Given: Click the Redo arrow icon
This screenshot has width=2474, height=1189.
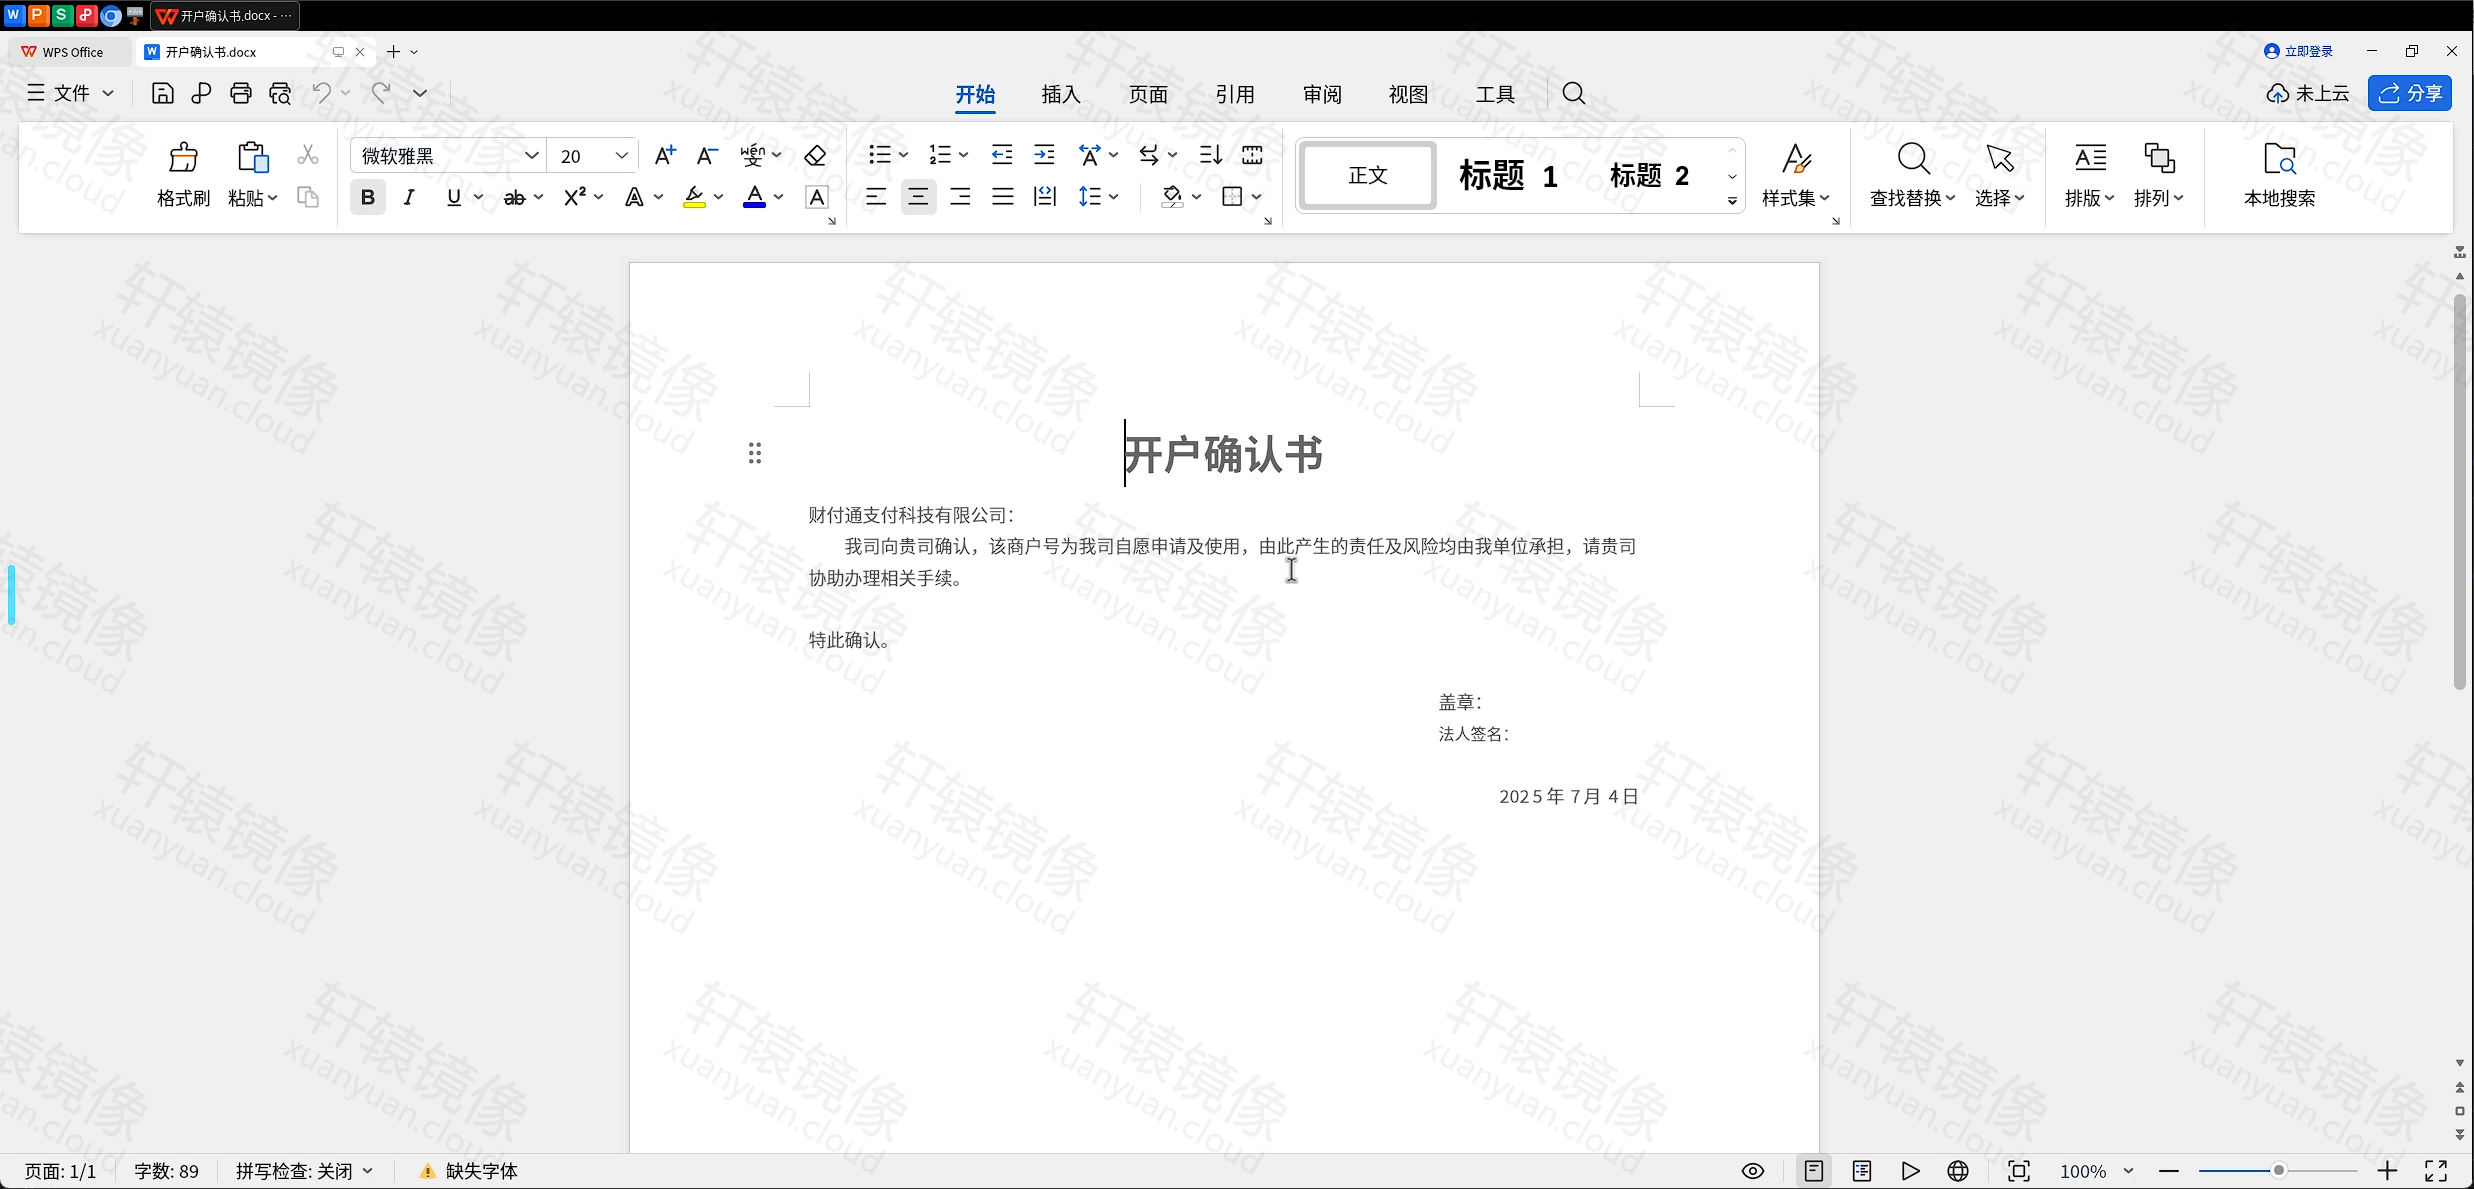Looking at the screenshot, I should (381, 93).
